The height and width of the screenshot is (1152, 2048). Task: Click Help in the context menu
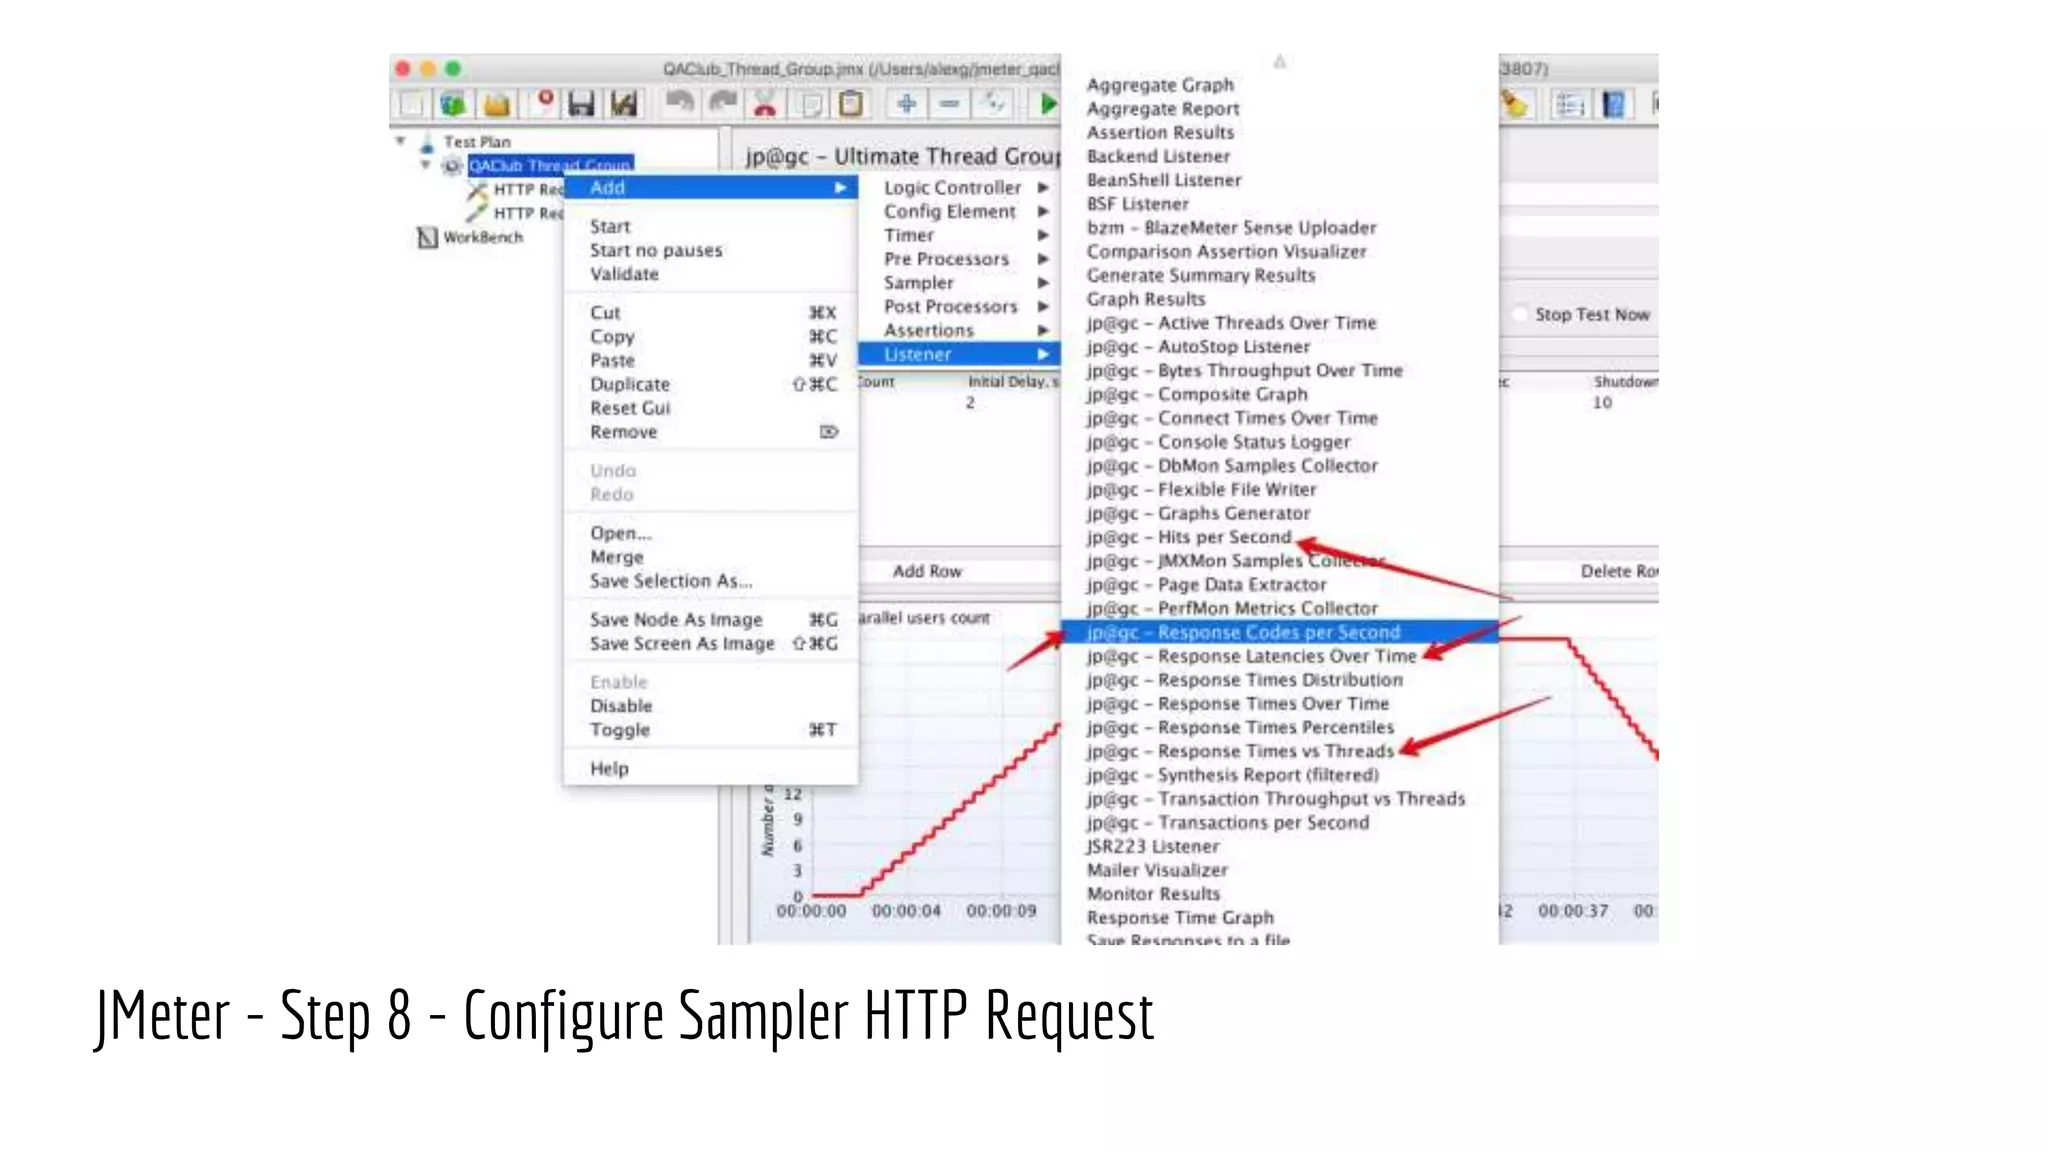click(711, 769)
